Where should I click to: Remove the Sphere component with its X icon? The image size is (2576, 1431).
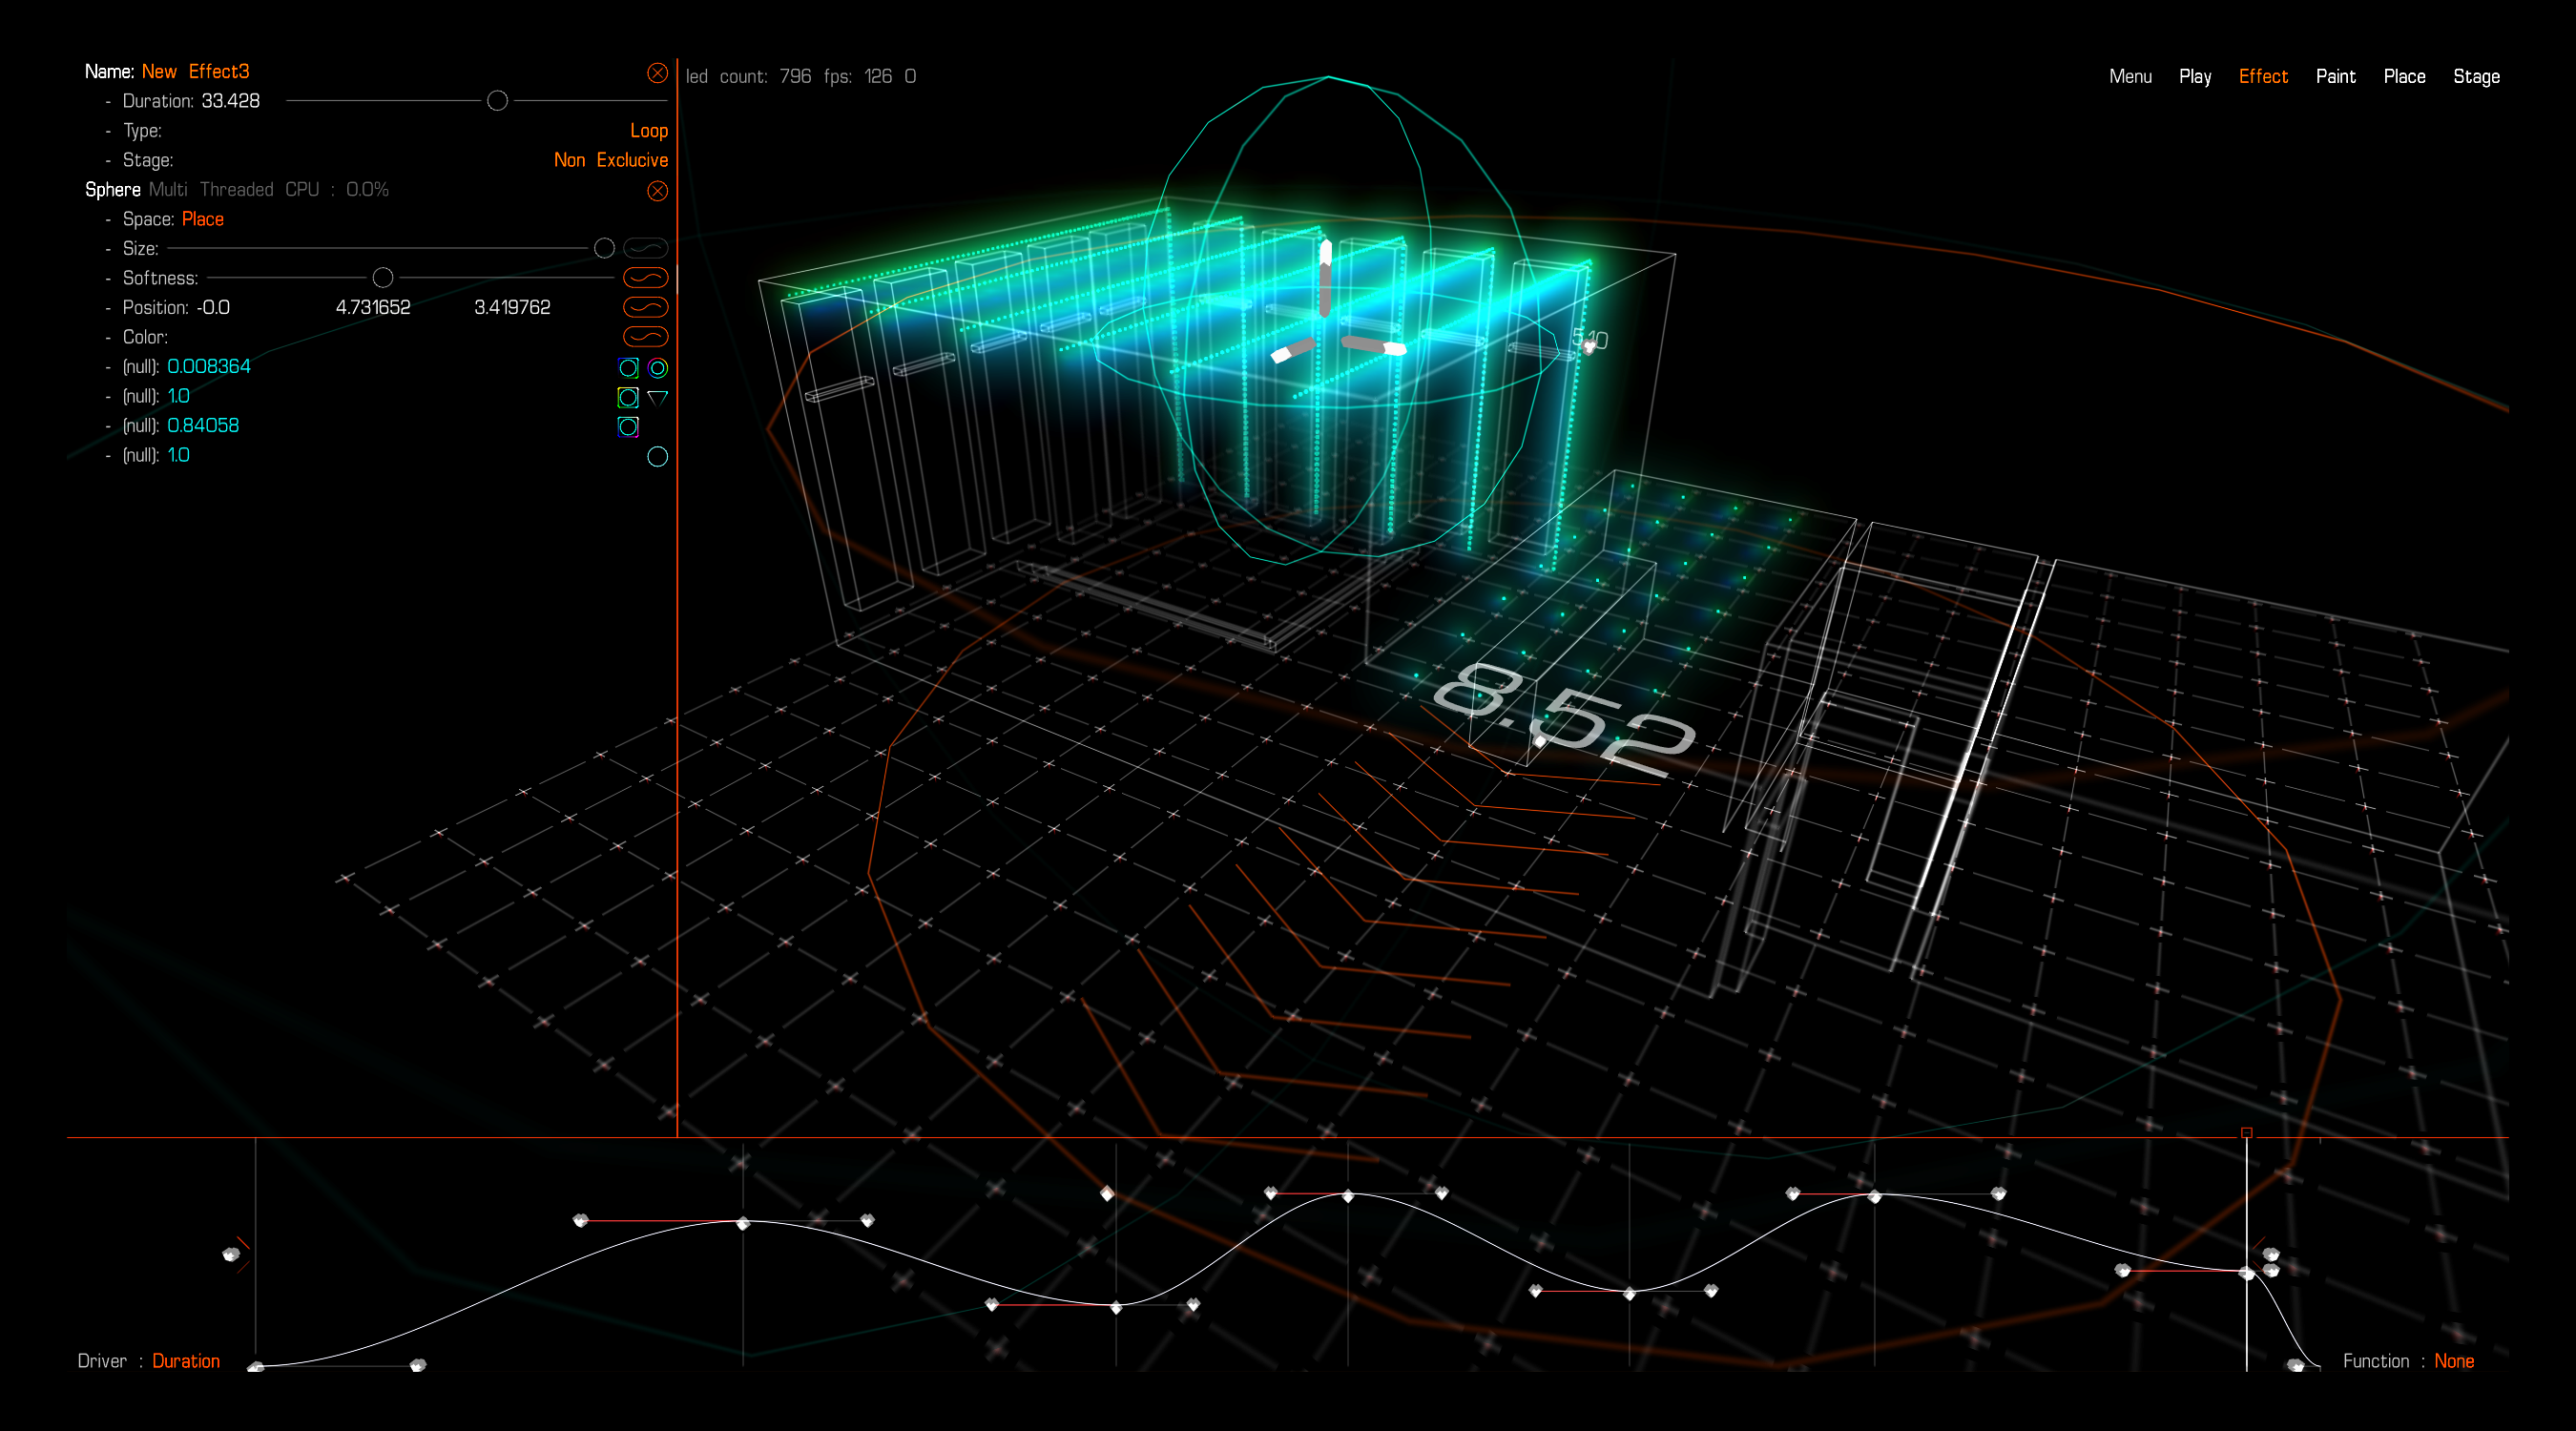point(657,191)
